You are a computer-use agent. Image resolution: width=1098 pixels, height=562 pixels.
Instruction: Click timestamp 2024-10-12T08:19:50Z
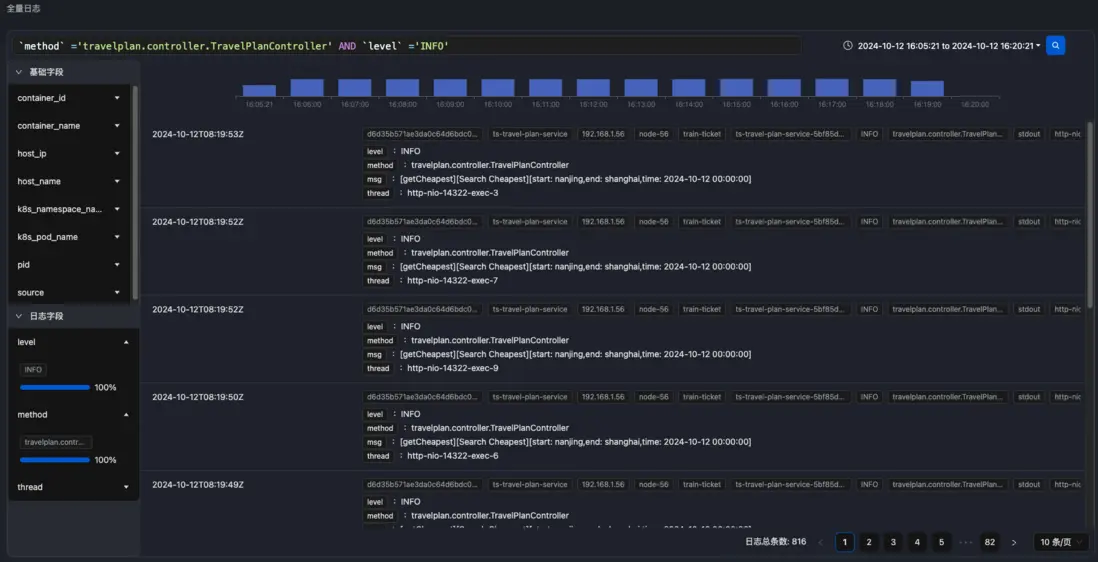pos(198,397)
